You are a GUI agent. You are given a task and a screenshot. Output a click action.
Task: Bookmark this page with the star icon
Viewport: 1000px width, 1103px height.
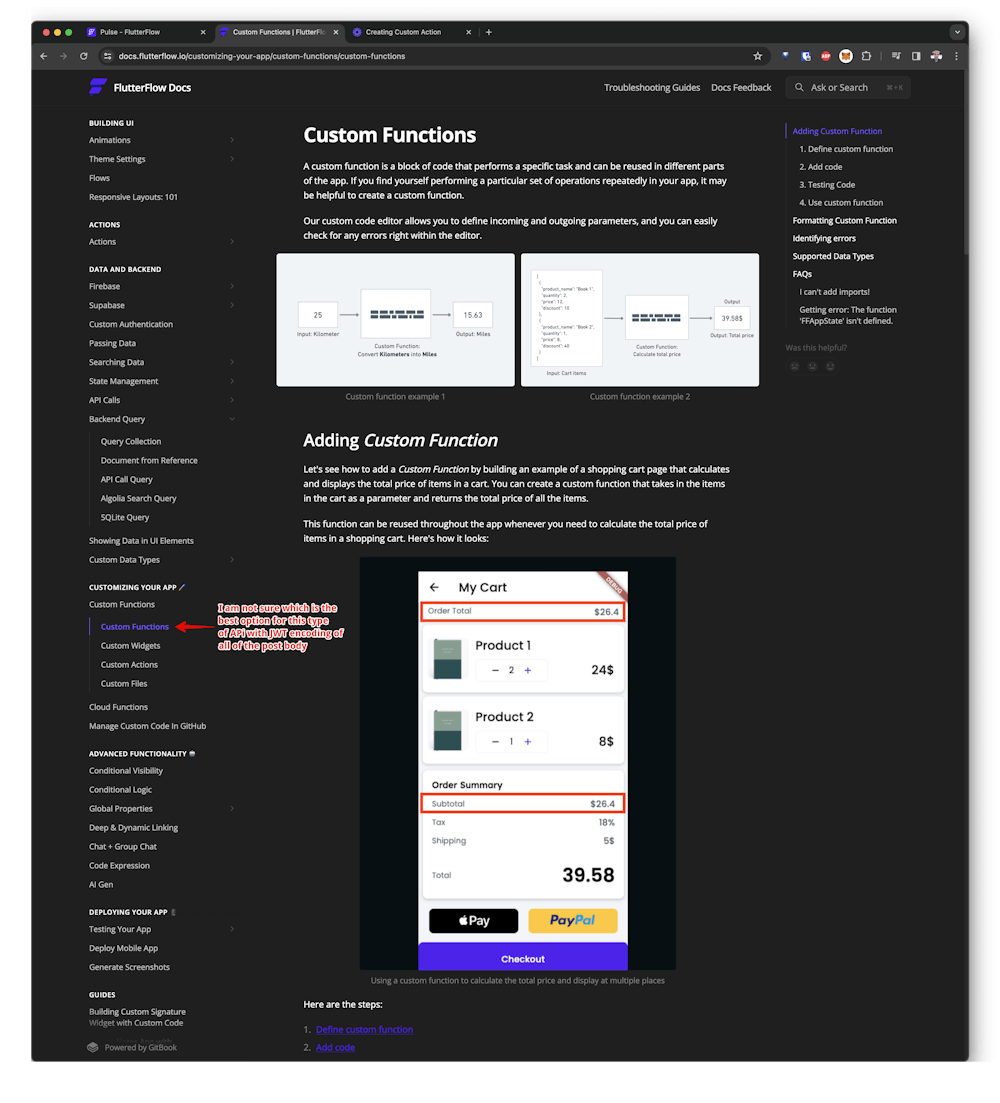757,56
